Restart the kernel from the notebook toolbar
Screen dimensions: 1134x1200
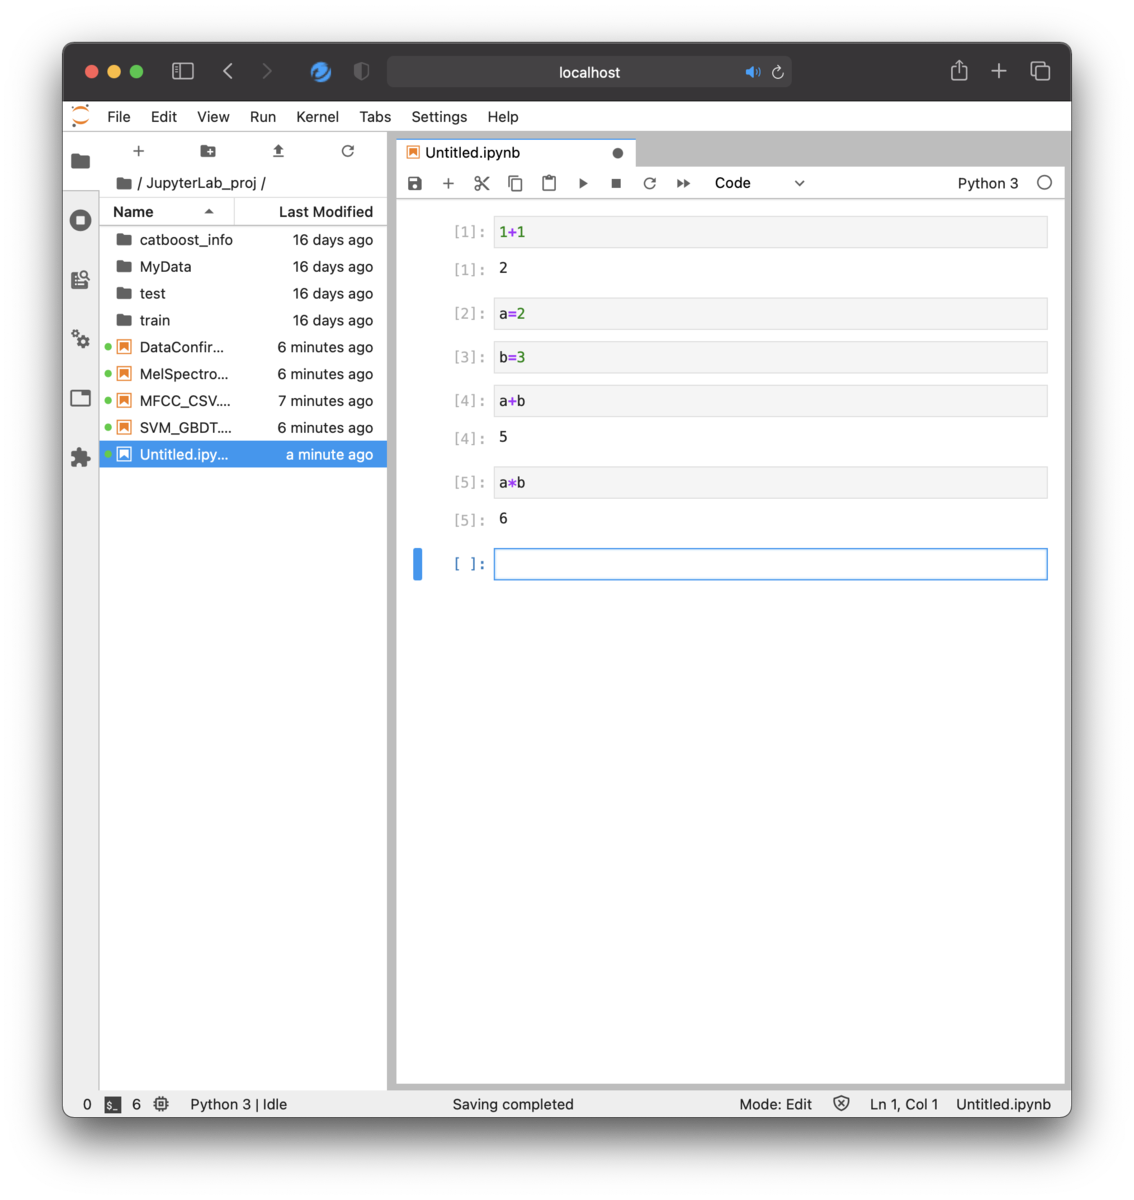[650, 183]
